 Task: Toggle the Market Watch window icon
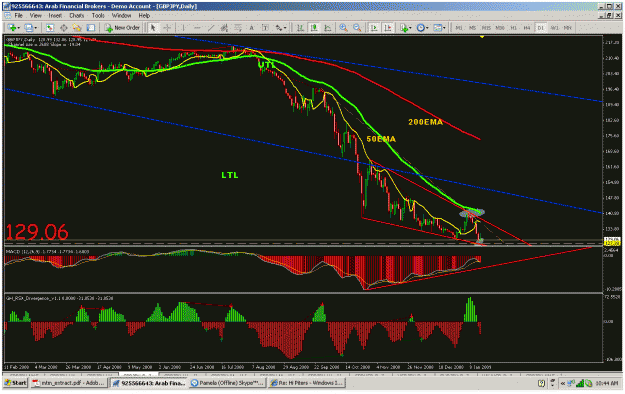coord(49,28)
